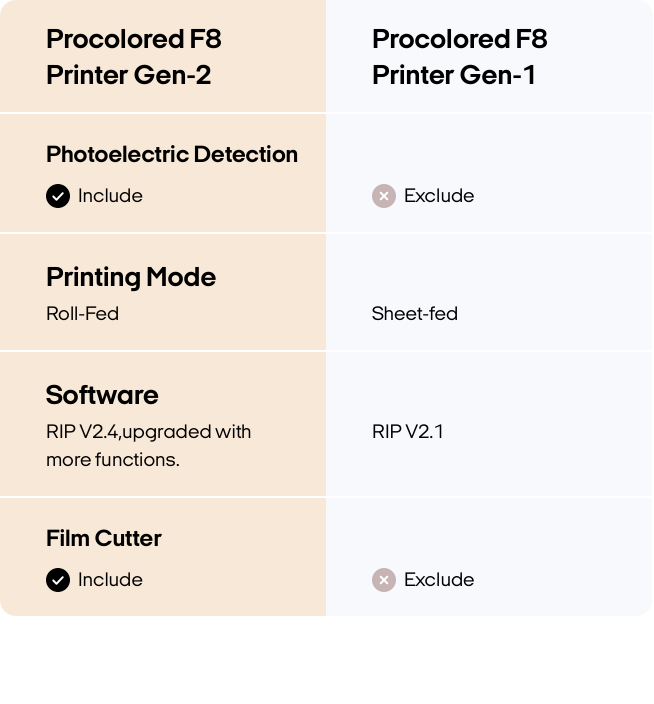Select the Sheet-fed printing mode text

coord(415,314)
